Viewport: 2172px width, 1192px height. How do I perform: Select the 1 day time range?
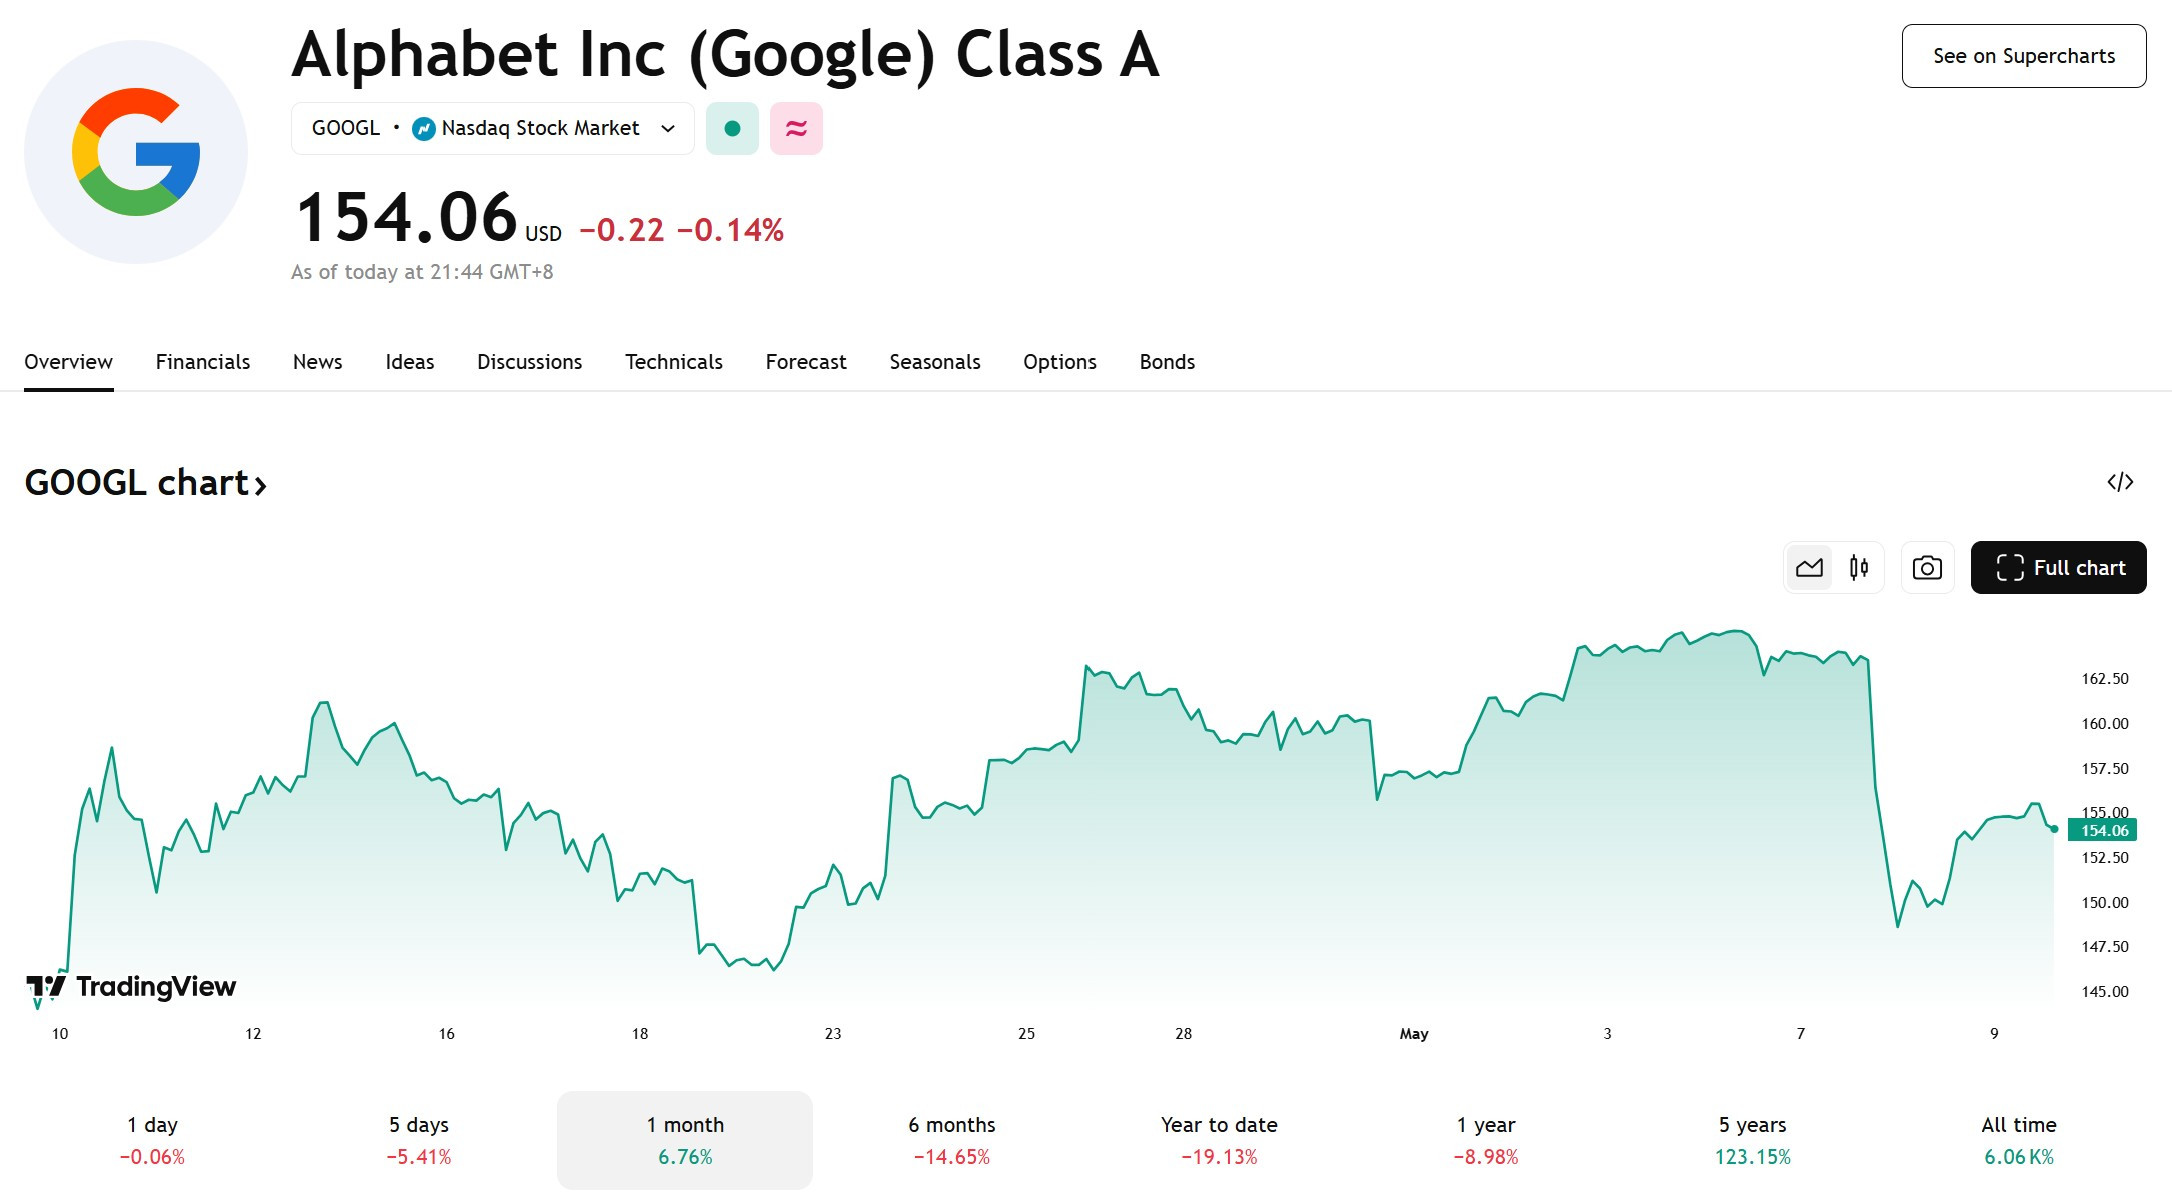(x=152, y=1140)
